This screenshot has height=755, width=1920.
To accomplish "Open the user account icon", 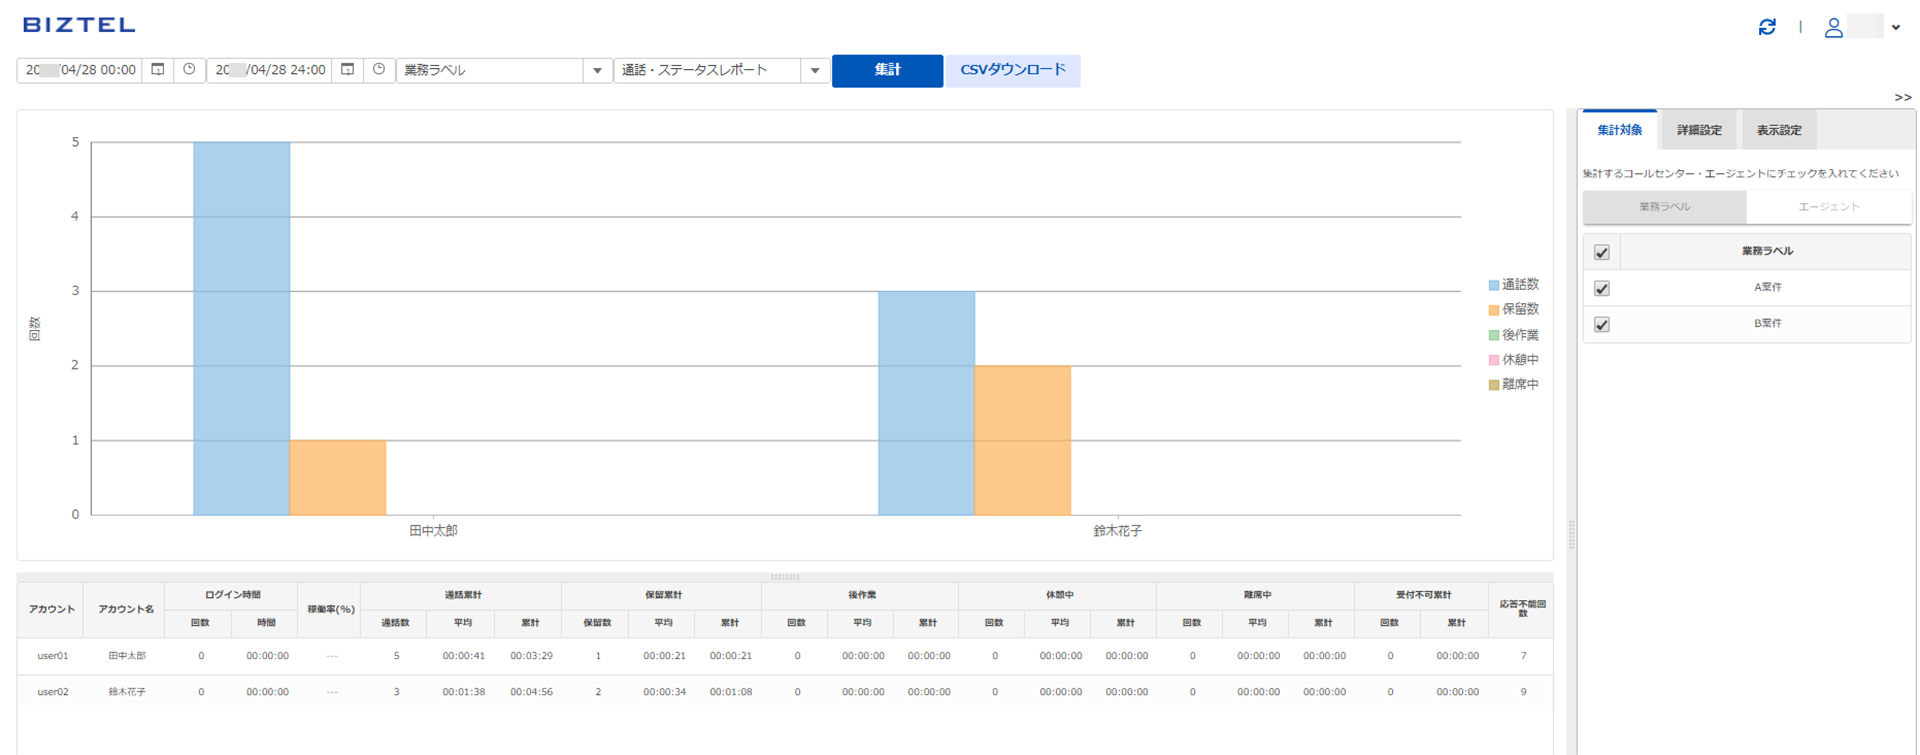I will (1833, 28).
